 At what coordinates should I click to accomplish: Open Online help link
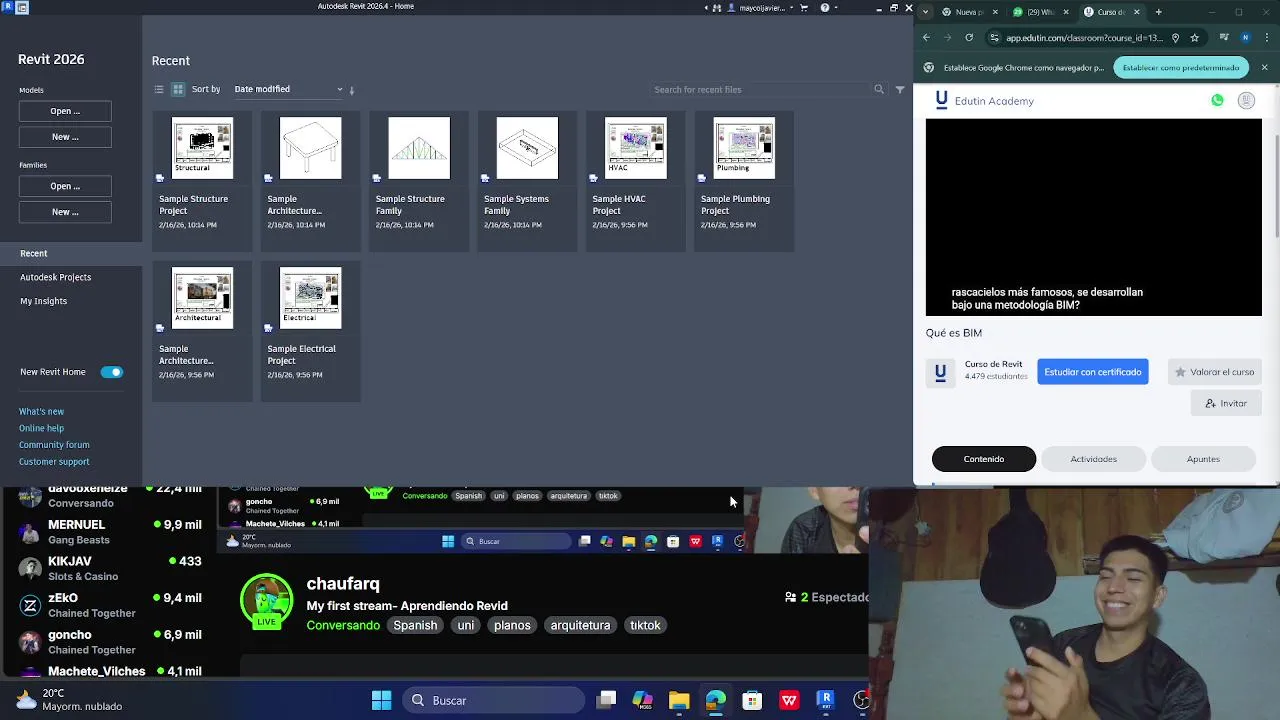pyautogui.click(x=41, y=428)
